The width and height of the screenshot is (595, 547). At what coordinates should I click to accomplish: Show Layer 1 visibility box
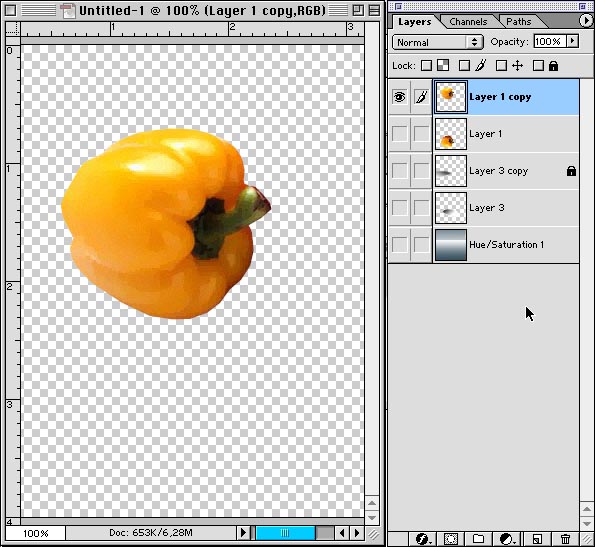399,134
